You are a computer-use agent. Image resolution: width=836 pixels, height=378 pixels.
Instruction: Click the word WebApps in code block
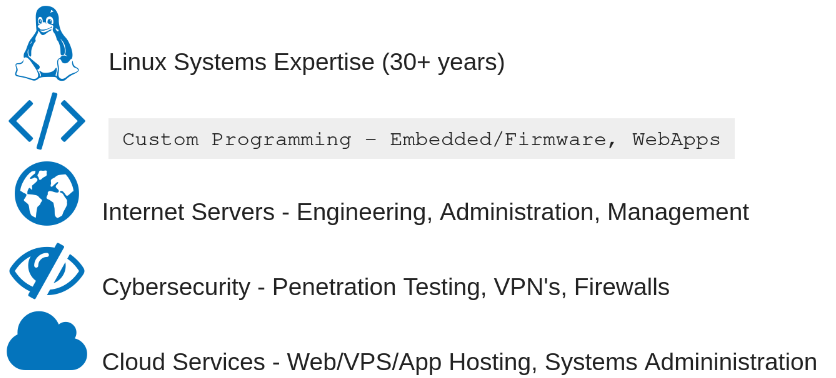coord(677,140)
